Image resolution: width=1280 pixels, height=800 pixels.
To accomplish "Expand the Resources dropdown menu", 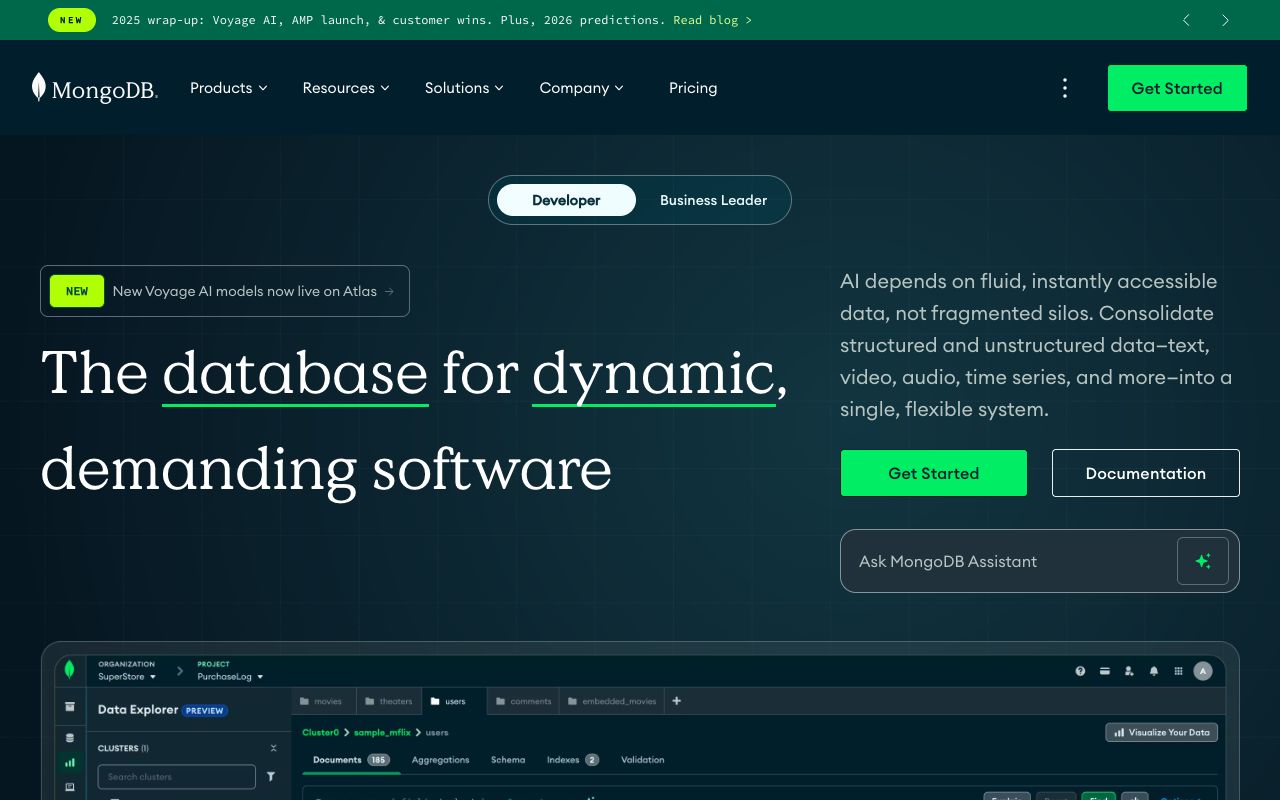I will click(346, 88).
